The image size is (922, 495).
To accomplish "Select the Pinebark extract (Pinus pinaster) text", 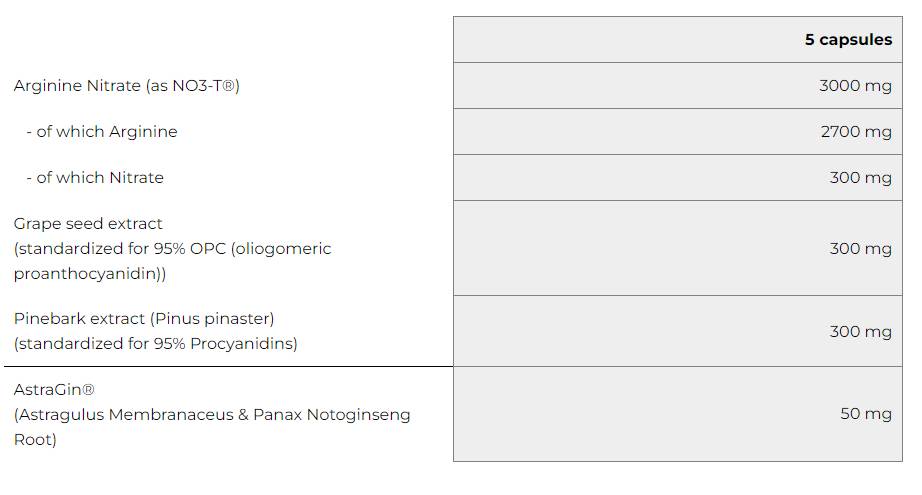I will coord(144,319).
